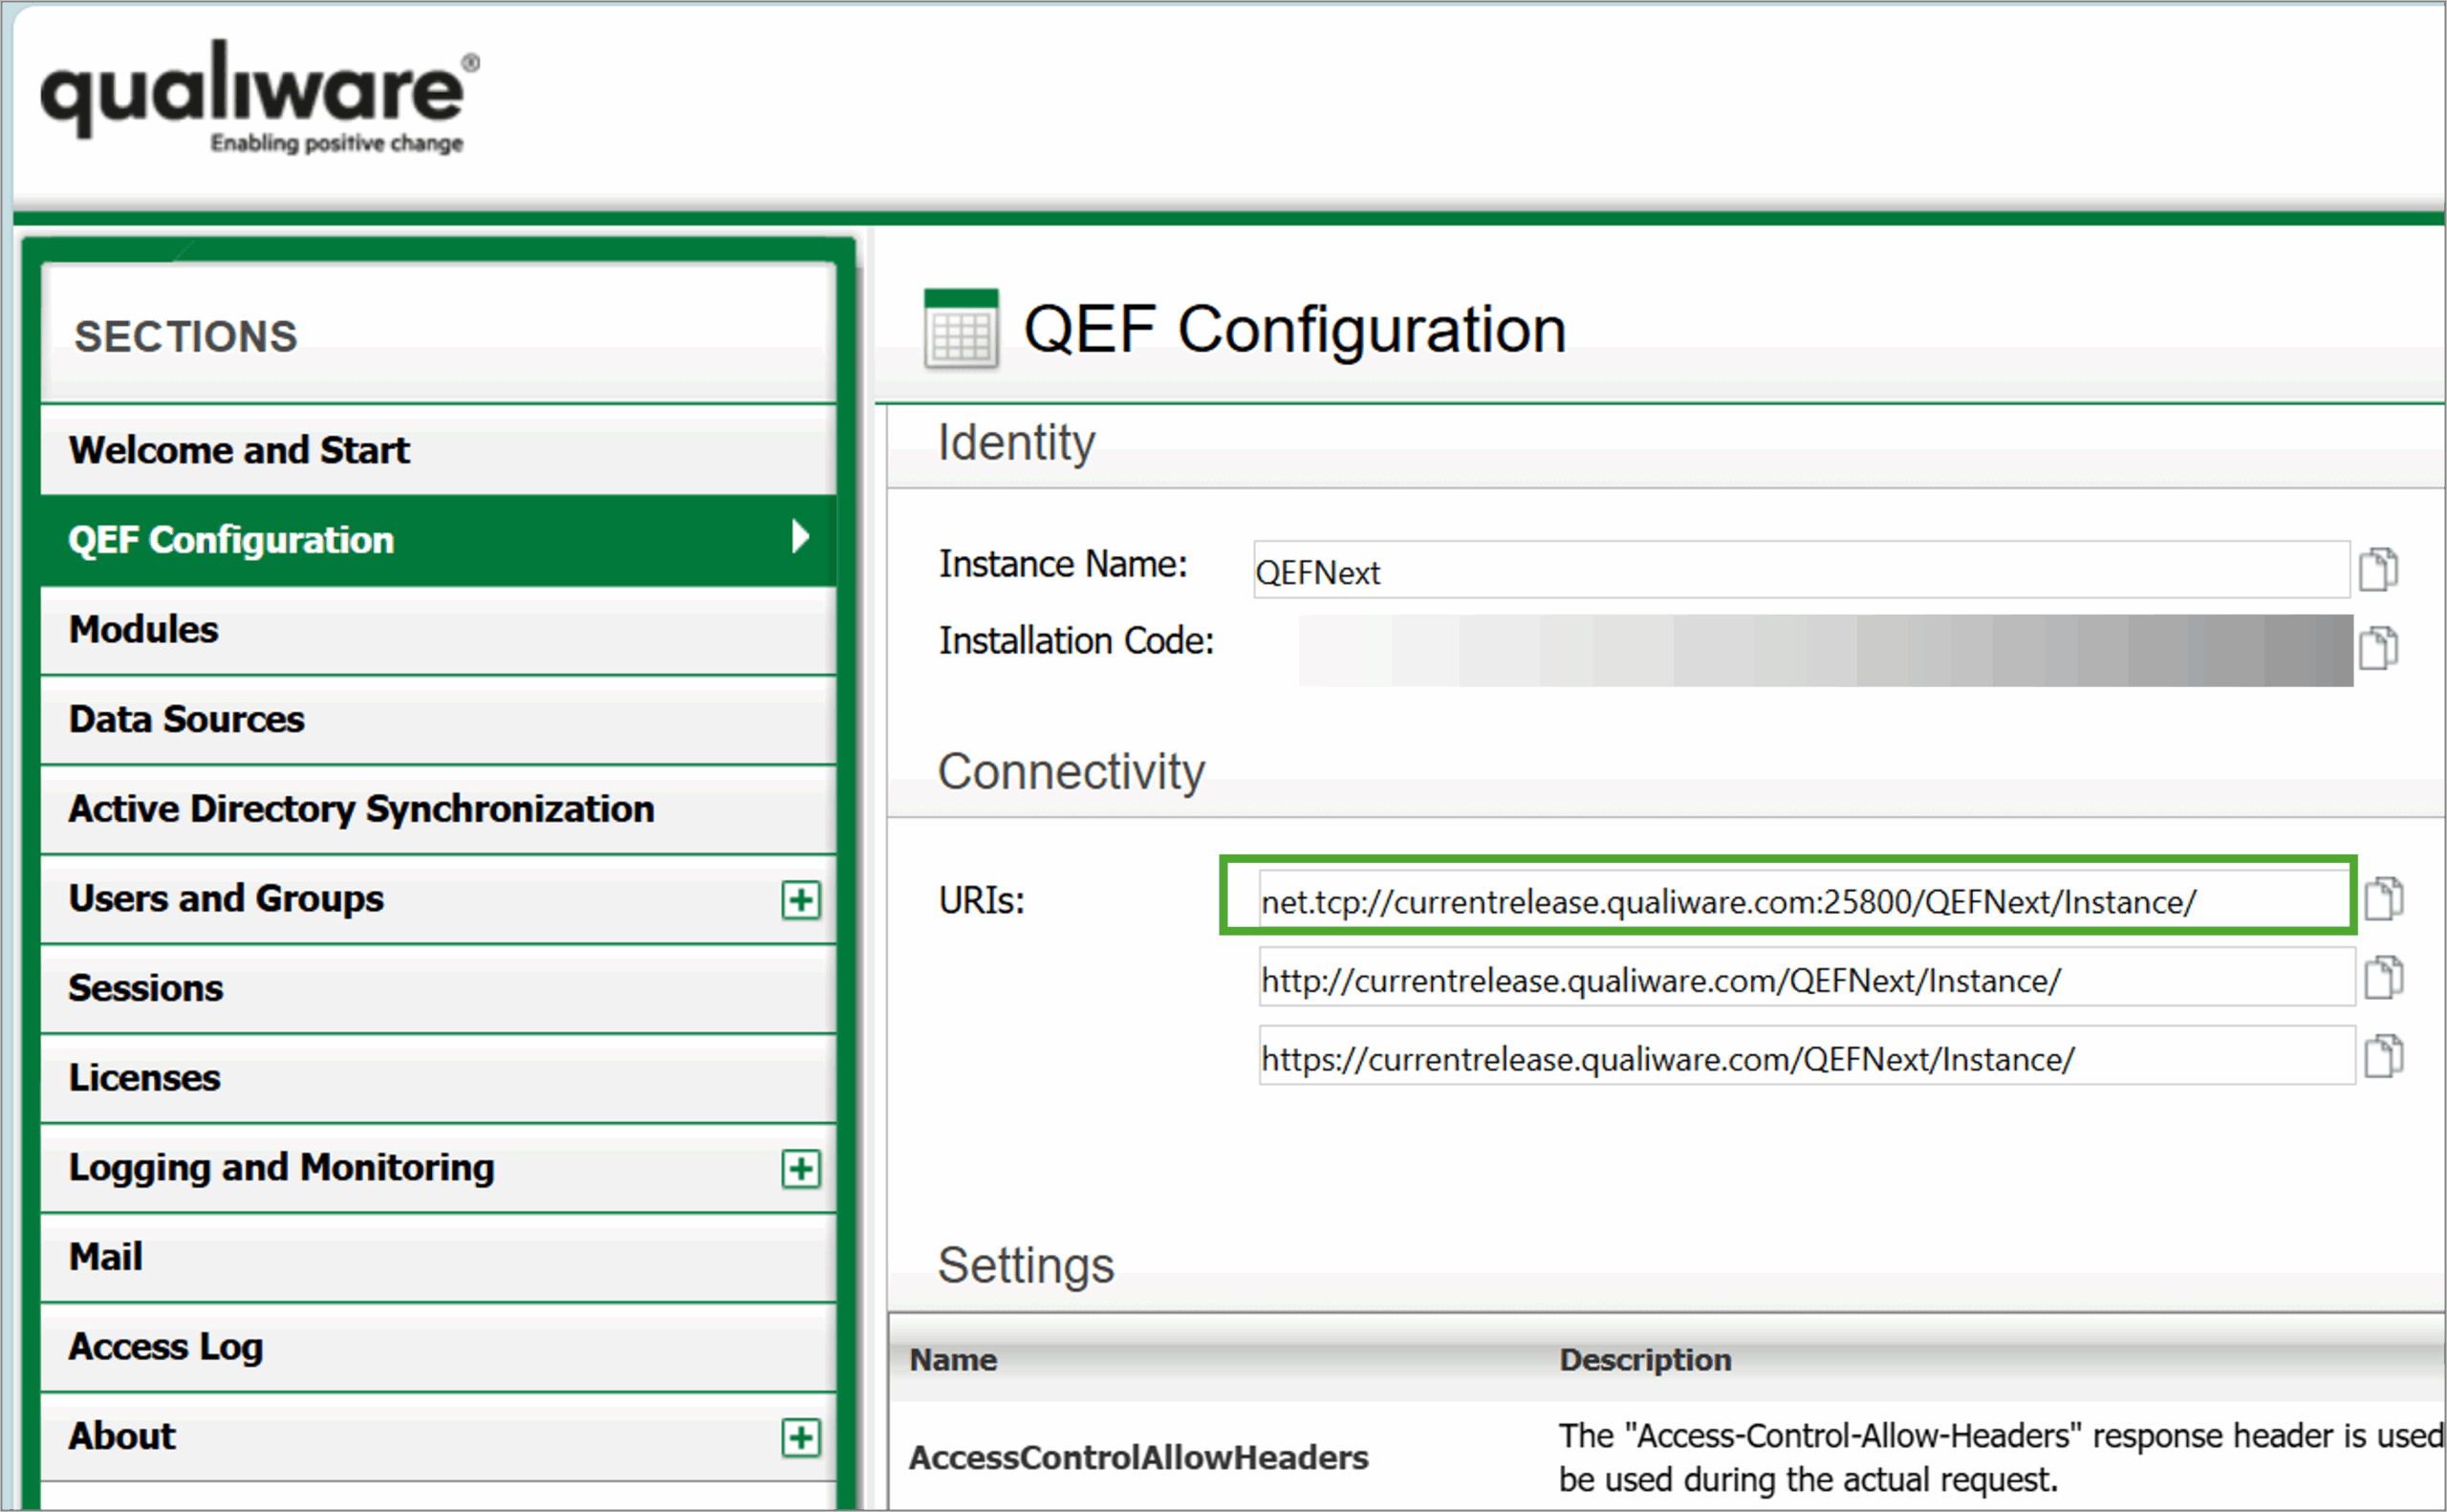2447x1512 pixels.
Task: Click the Description column header
Action: [x=1645, y=1360]
